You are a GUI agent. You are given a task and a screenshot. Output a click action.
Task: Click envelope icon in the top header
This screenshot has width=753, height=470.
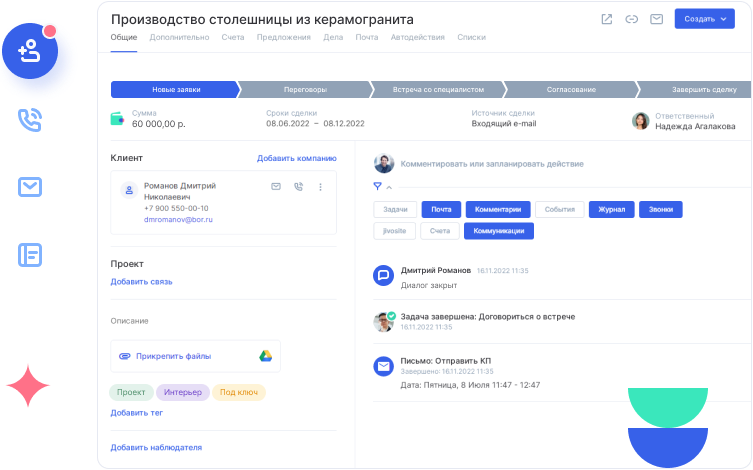[x=657, y=18]
